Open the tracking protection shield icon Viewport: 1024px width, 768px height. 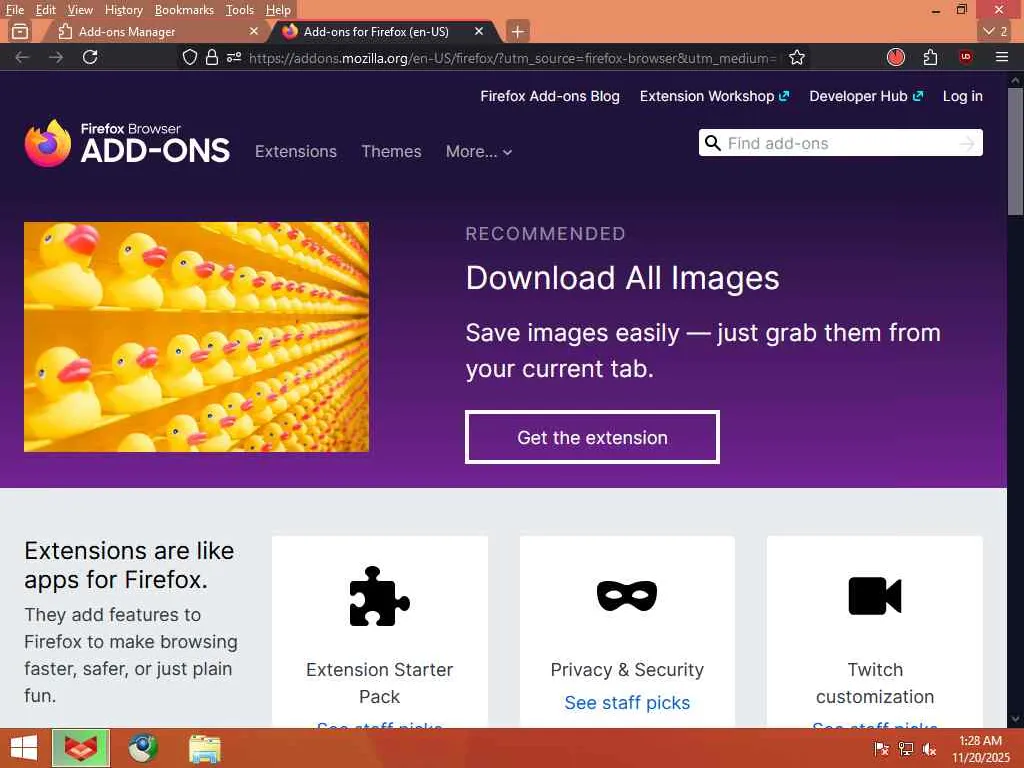(189, 57)
